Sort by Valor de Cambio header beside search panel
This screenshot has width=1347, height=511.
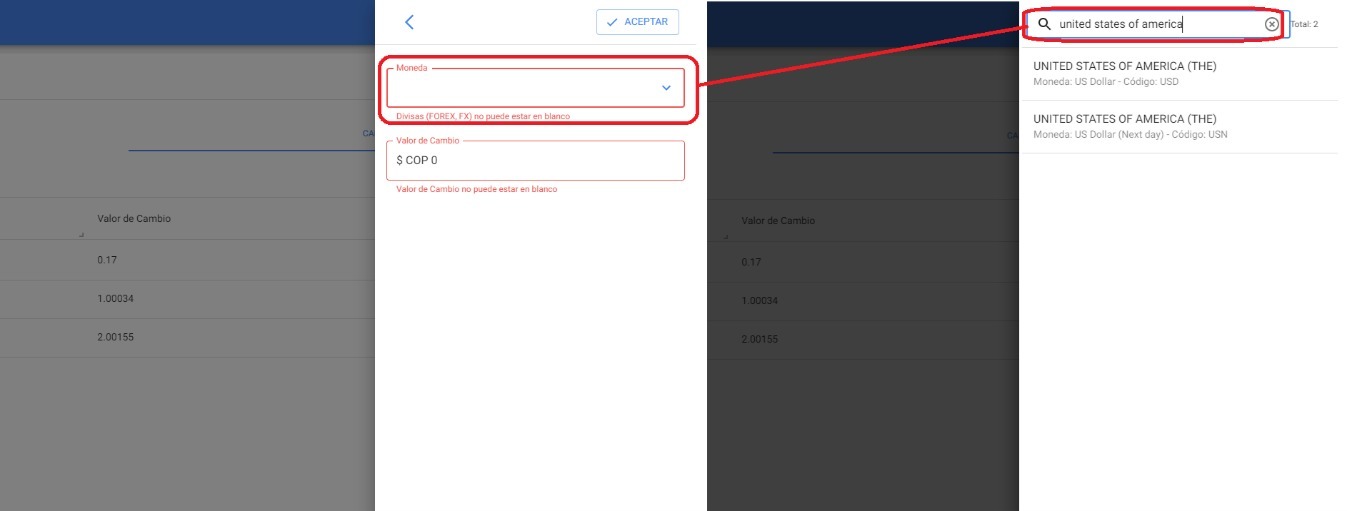(778, 220)
